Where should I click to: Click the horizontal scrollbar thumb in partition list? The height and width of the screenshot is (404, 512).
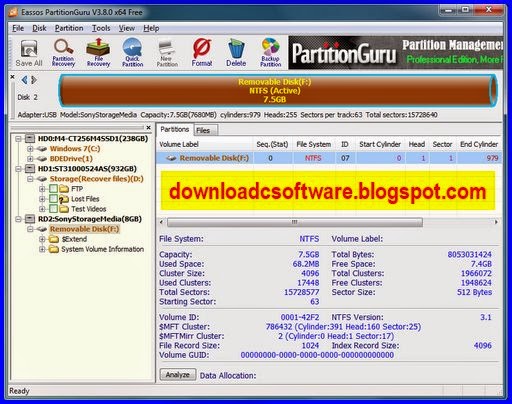click(295, 222)
